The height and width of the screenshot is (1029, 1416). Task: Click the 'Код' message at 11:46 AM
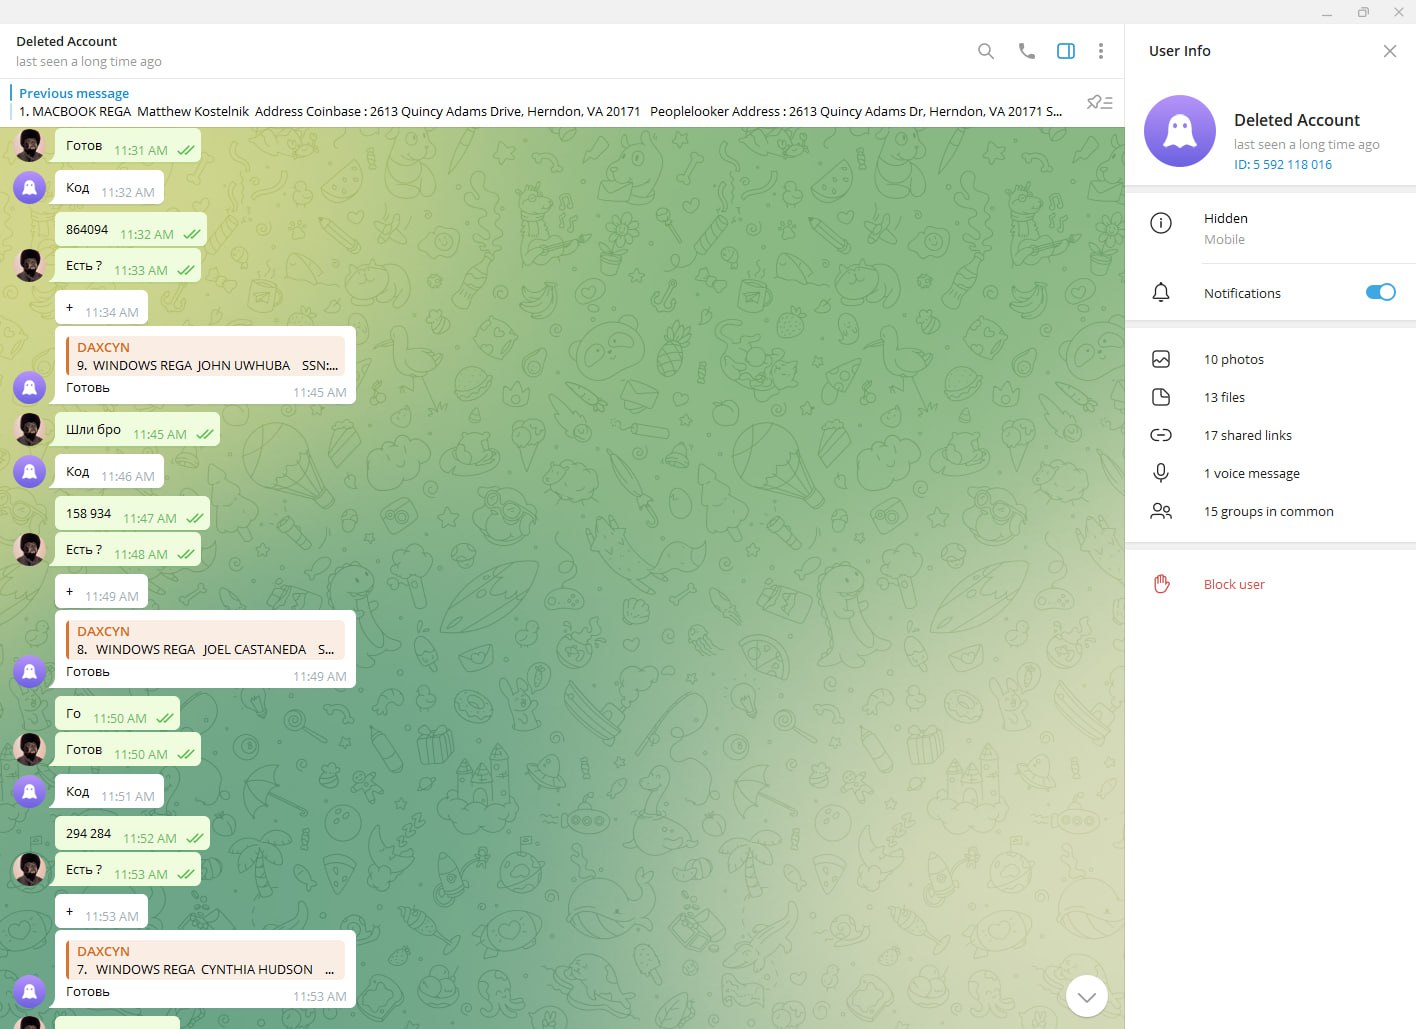pyautogui.click(x=110, y=472)
